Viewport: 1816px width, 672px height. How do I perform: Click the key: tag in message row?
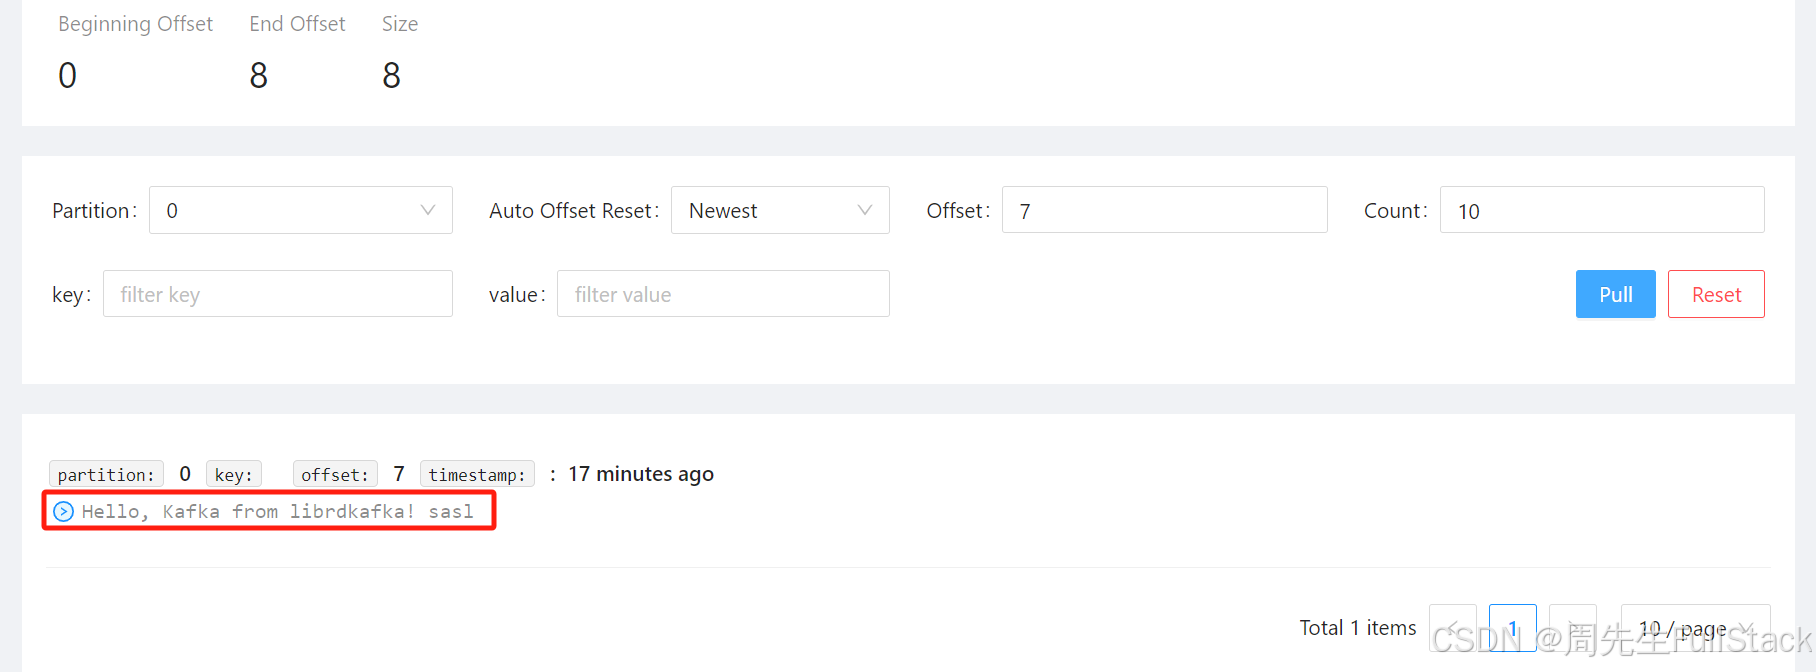pos(234,474)
